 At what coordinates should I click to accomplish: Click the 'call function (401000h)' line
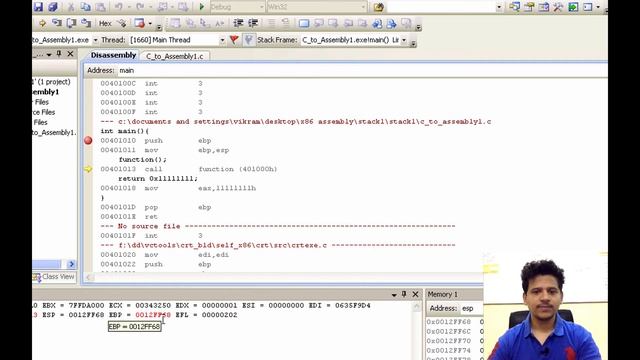189,169
